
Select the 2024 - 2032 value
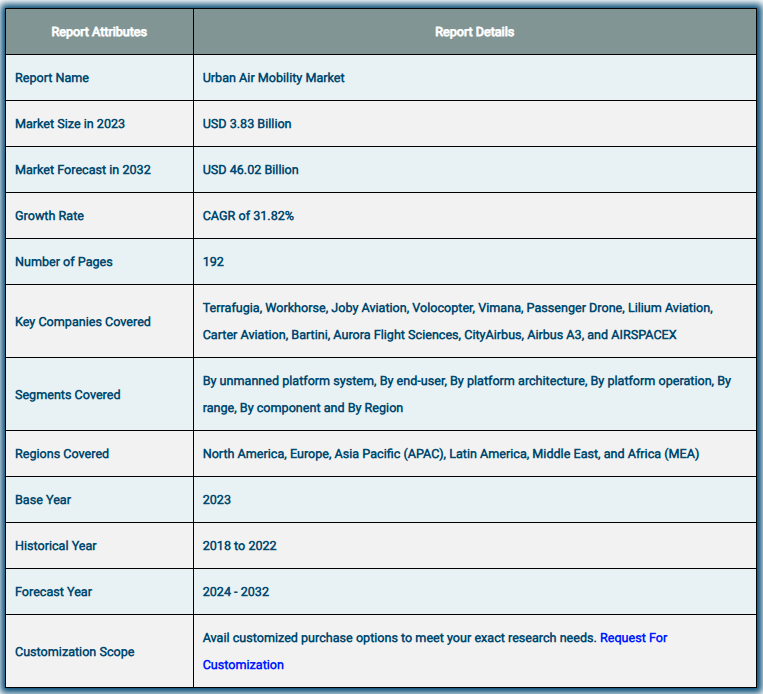[x=236, y=592]
